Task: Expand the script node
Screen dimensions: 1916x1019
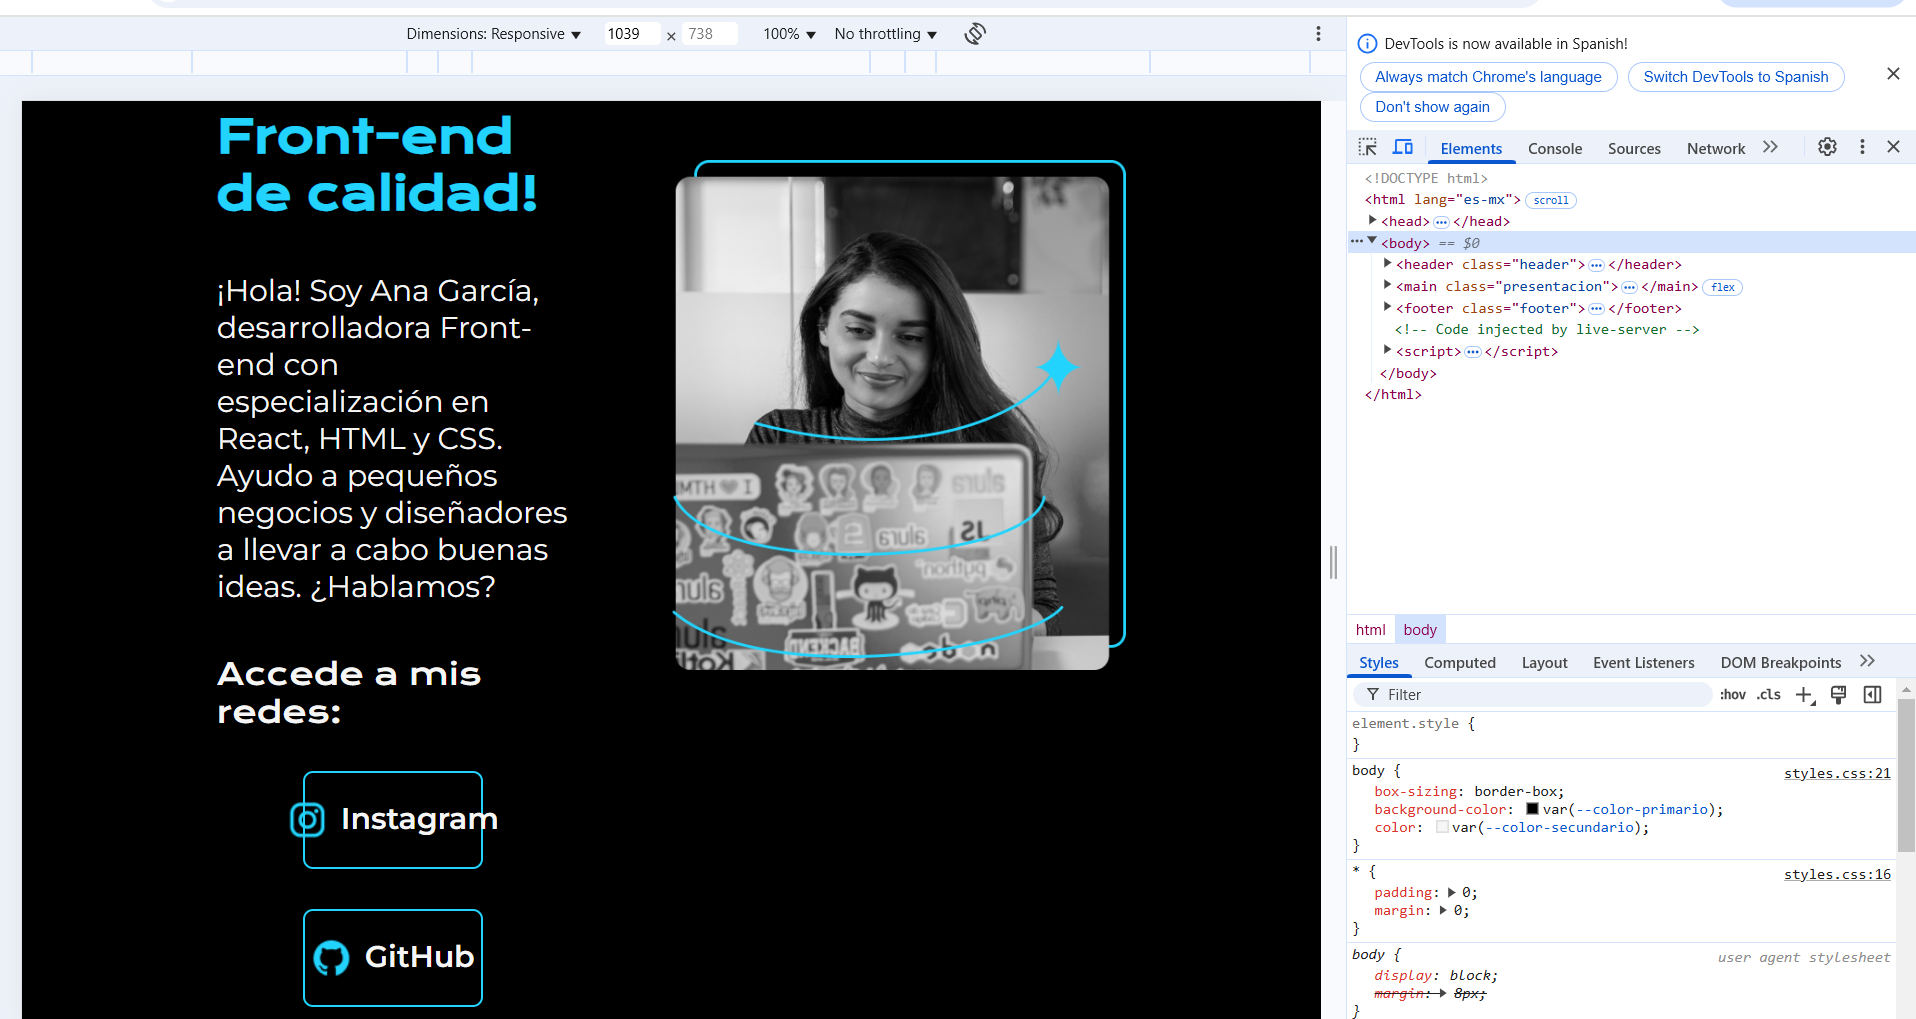Action: coord(1387,350)
